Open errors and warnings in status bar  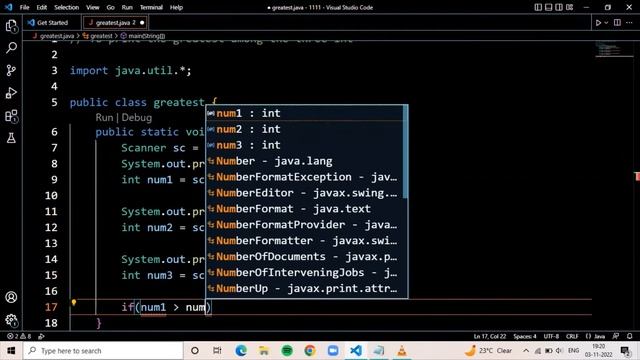point(19,336)
